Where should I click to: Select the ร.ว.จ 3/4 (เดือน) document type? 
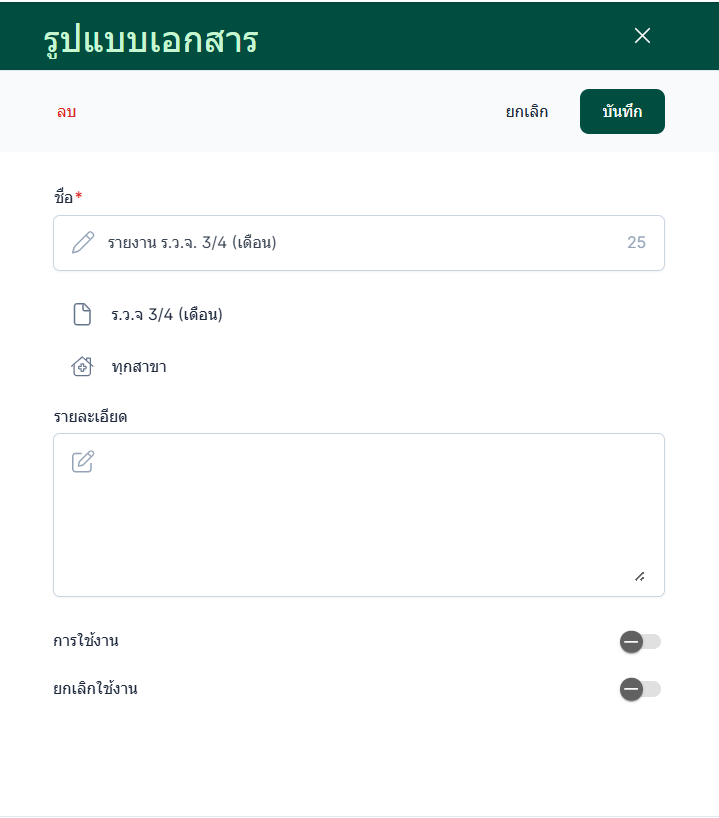(x=167, y=315)
